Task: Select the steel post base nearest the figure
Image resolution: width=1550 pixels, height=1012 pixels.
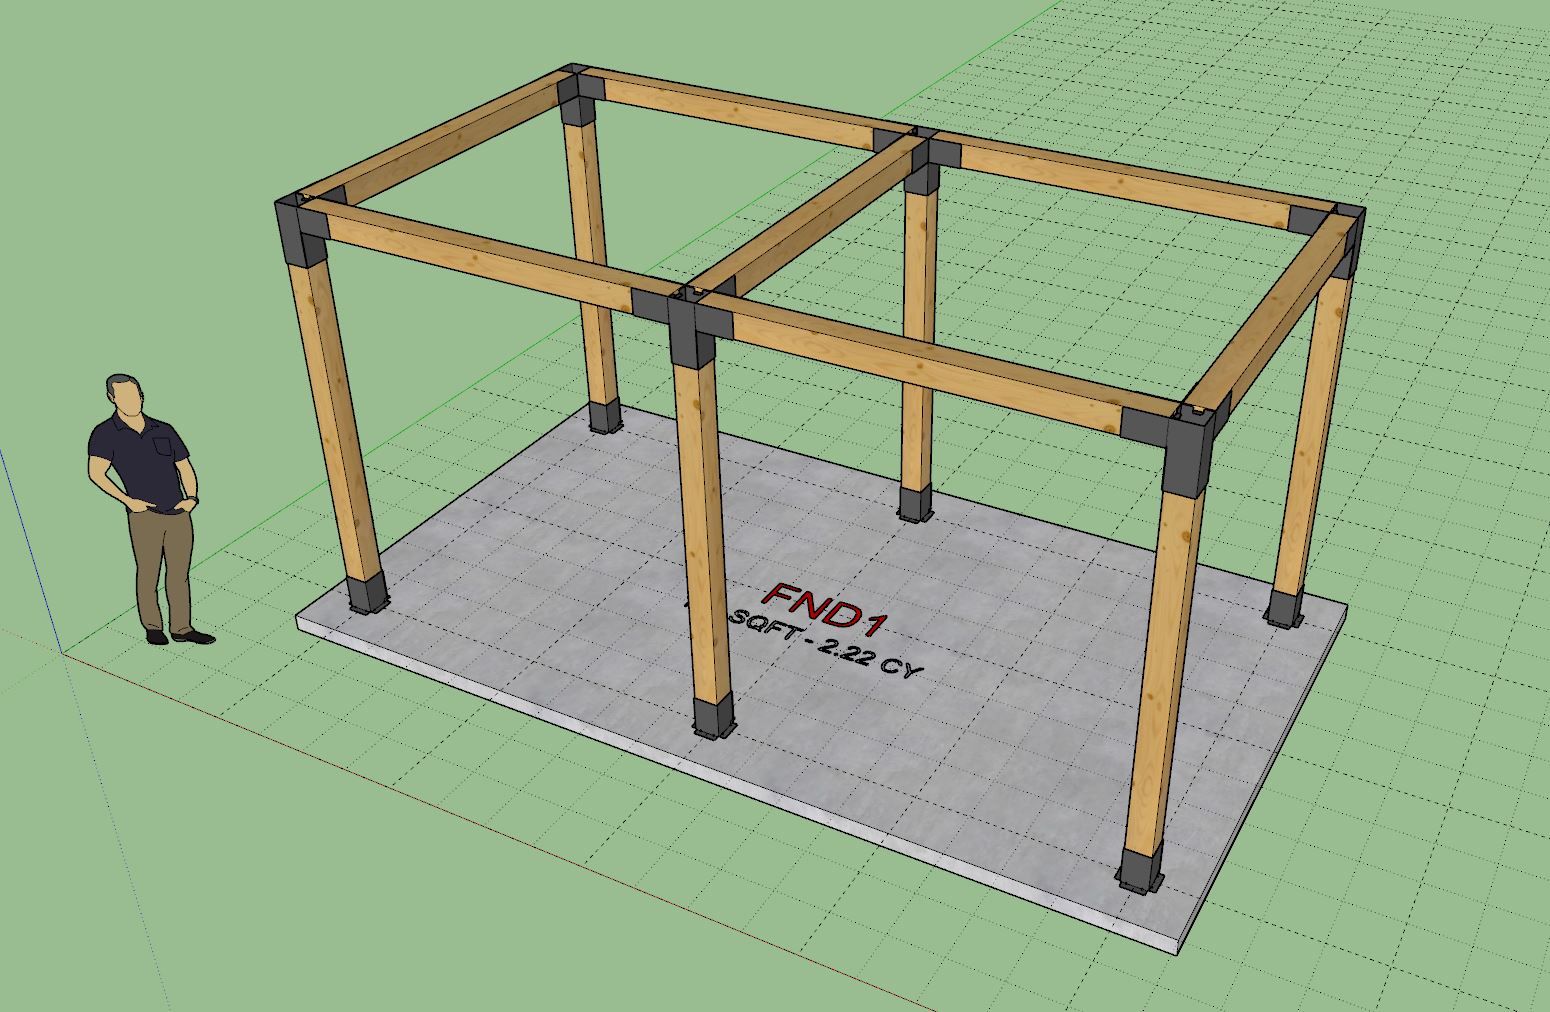Action: pyautogui.click(x=367, y=594)
